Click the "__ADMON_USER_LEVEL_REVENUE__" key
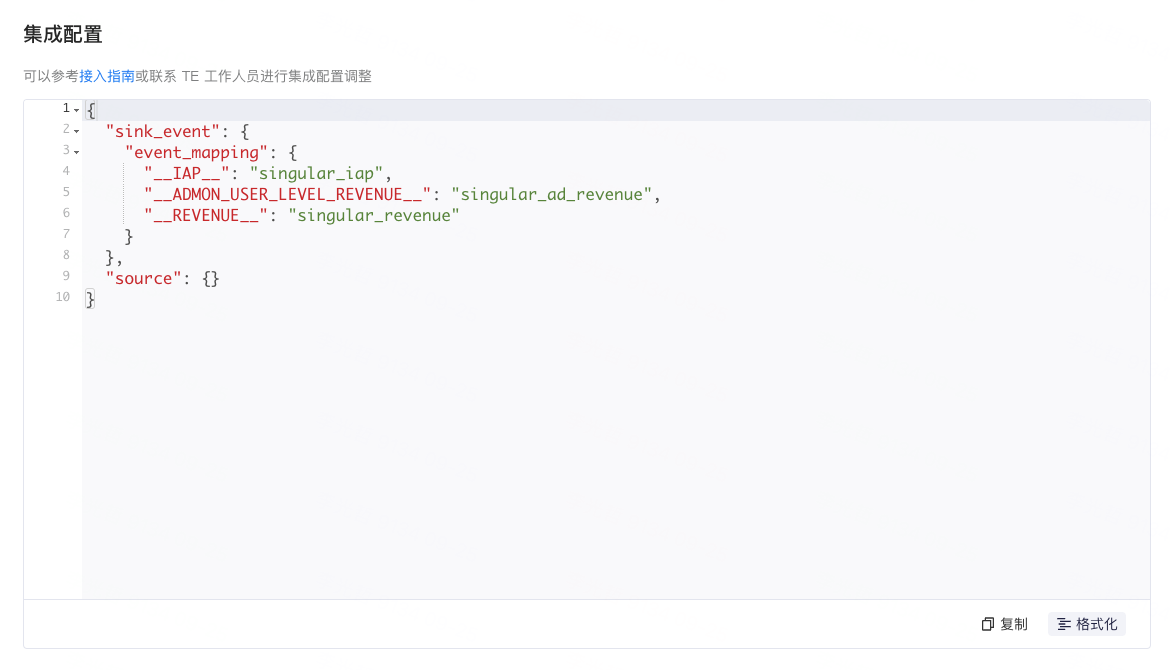1174x670 pixels. pos(288,195)
